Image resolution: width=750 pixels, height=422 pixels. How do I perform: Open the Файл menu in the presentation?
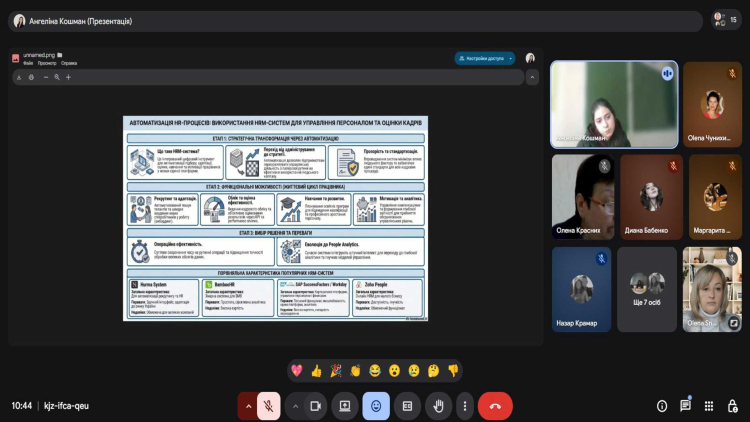coord(28,63)
